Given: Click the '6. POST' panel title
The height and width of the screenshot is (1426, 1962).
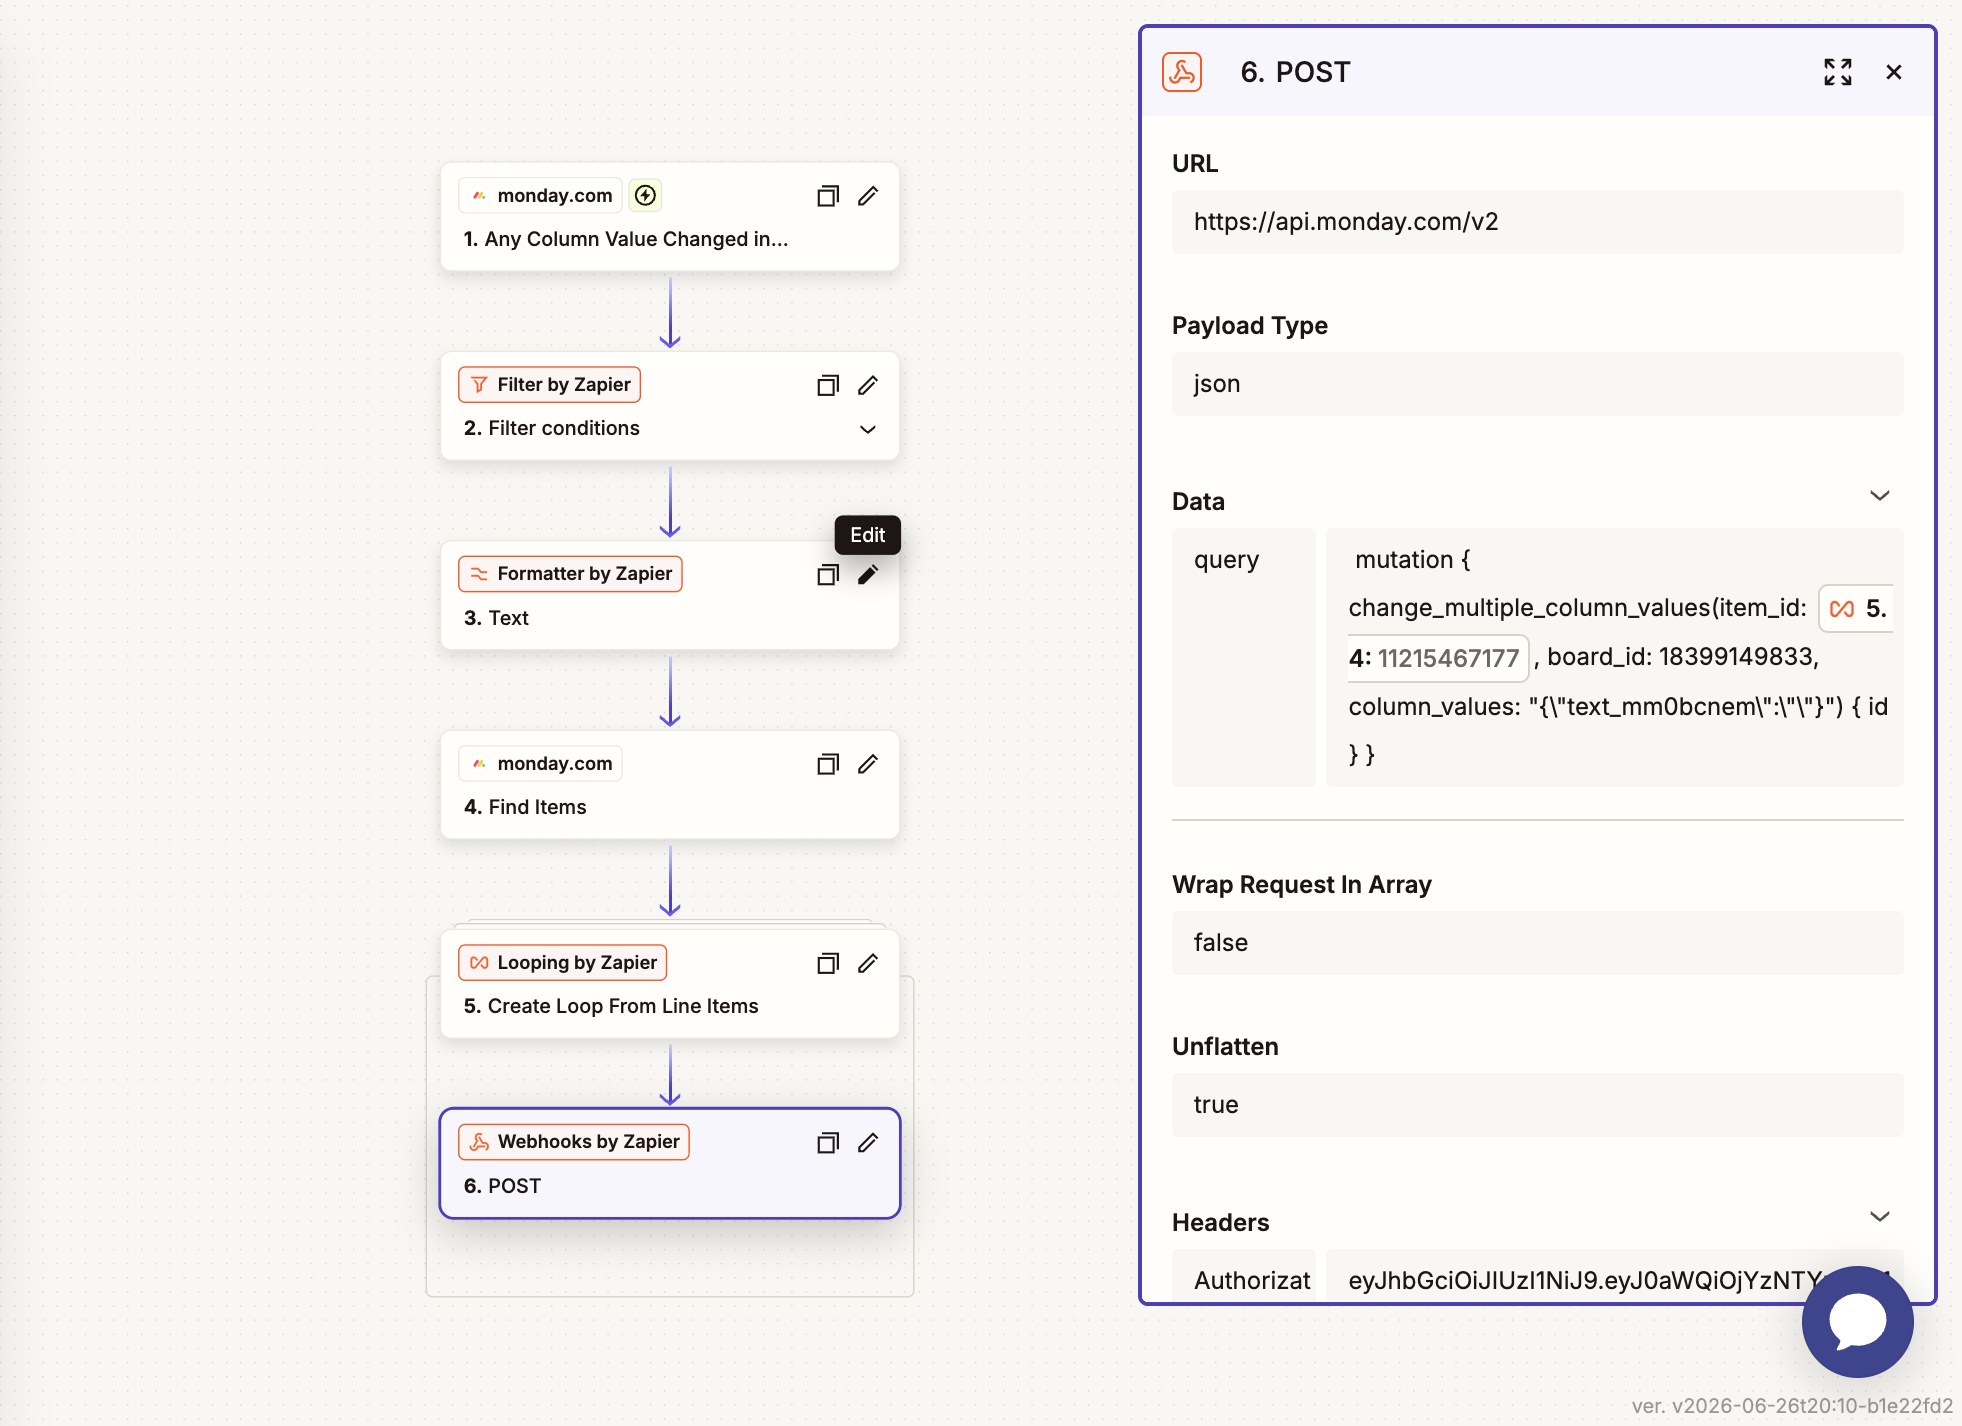Looking at the screenshot, I should tap(1295, 72).
